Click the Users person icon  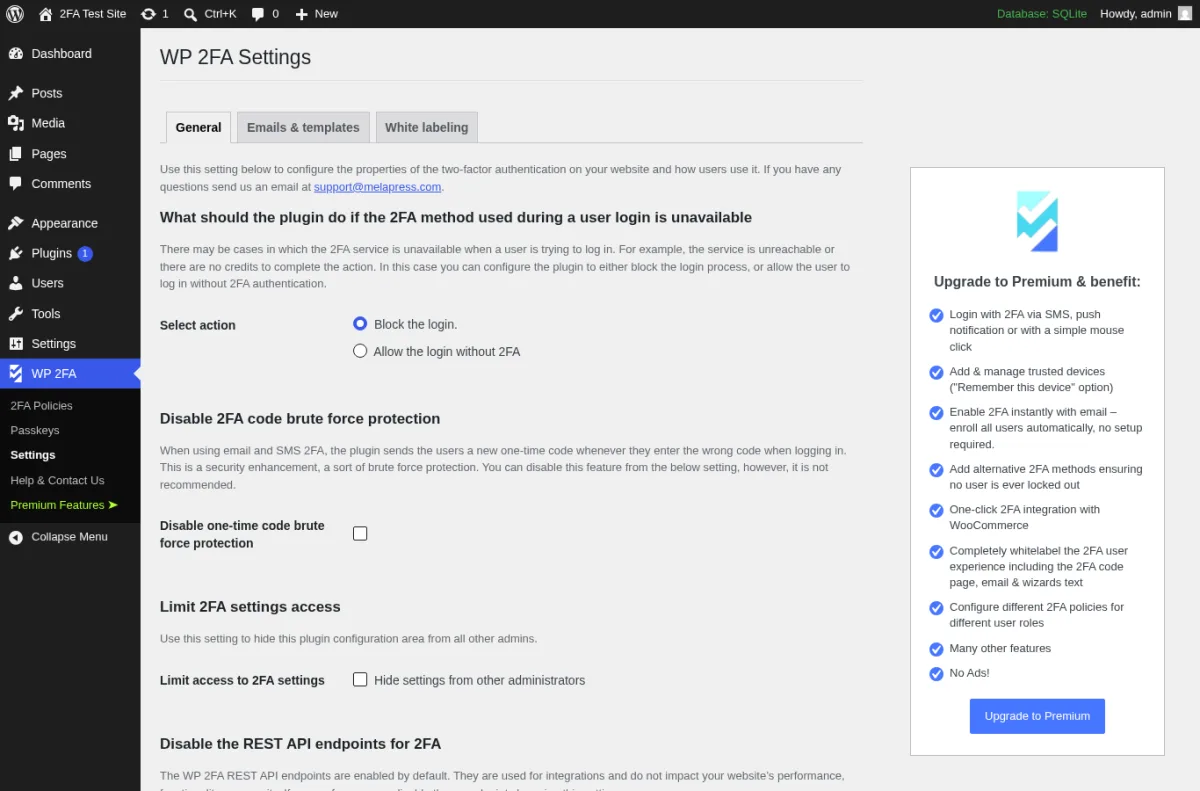[x=16, y=283]
